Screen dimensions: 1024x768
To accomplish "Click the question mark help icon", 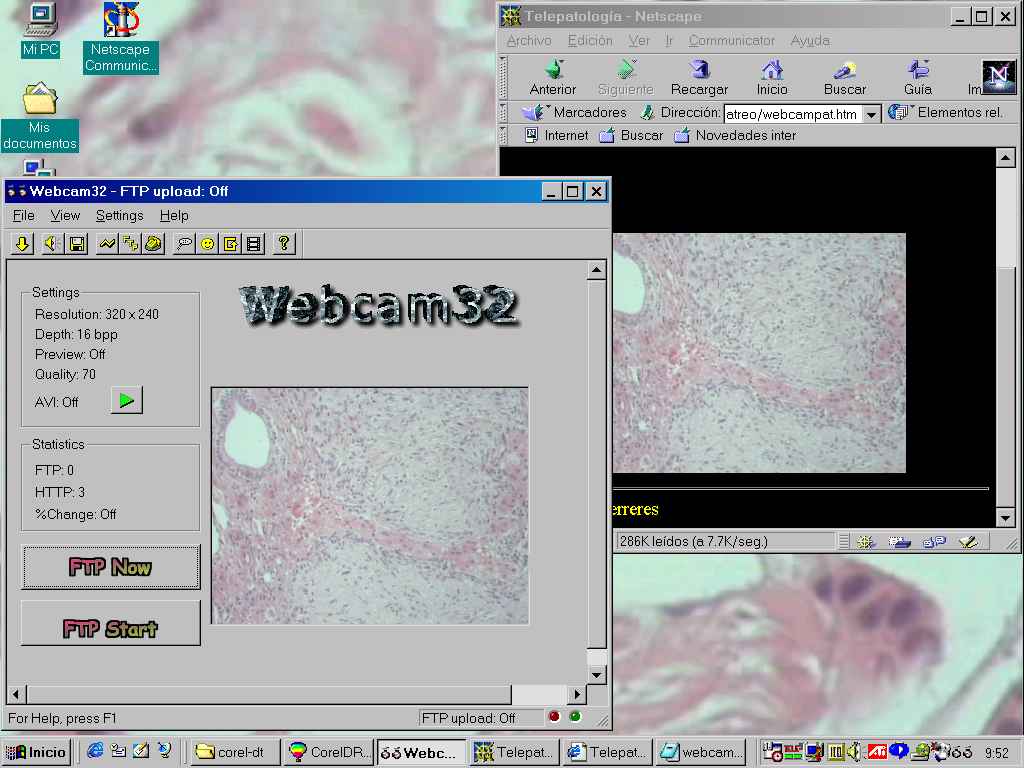I will click(x=284, y=243).
